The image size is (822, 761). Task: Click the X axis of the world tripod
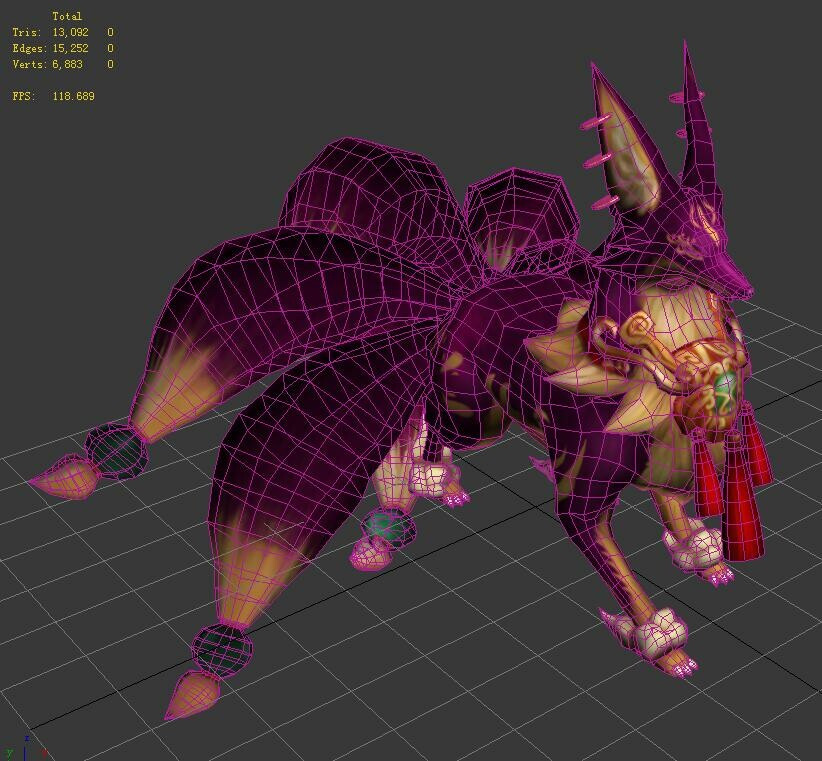(x=43, y=752)
